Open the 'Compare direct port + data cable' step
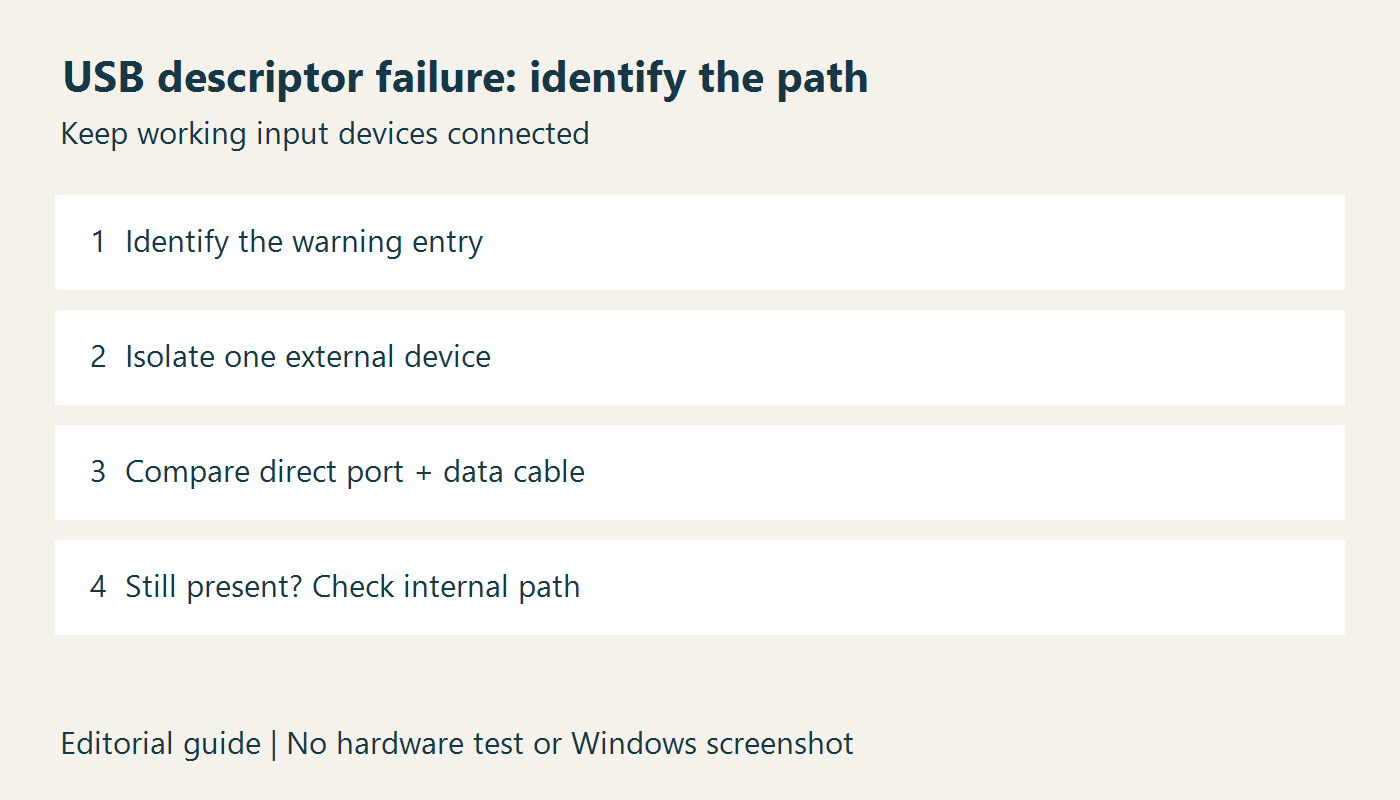This screenshot has height=800, width=1400. click(700, 473)
